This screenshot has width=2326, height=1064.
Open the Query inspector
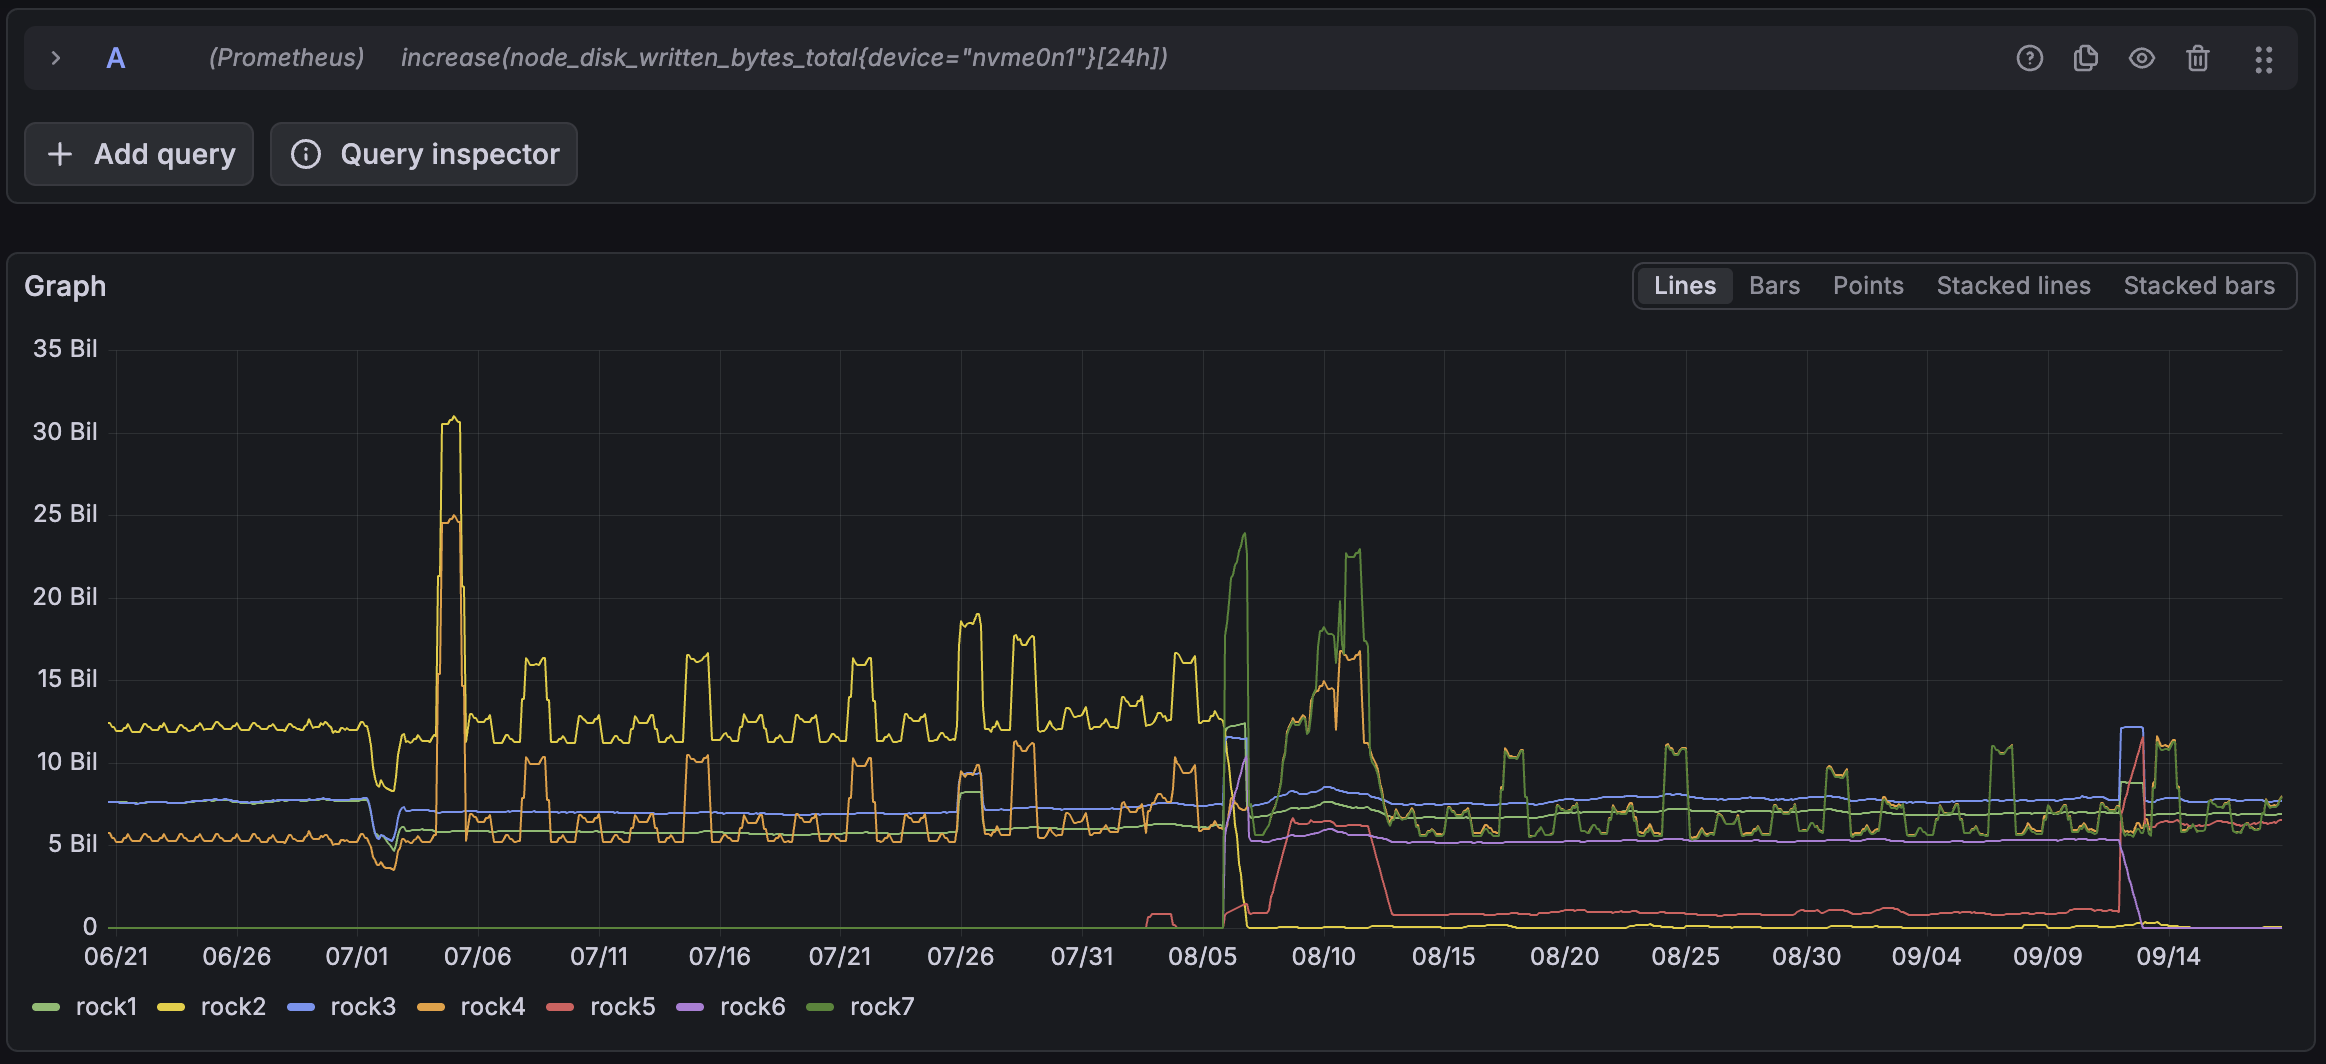[424, 154]
